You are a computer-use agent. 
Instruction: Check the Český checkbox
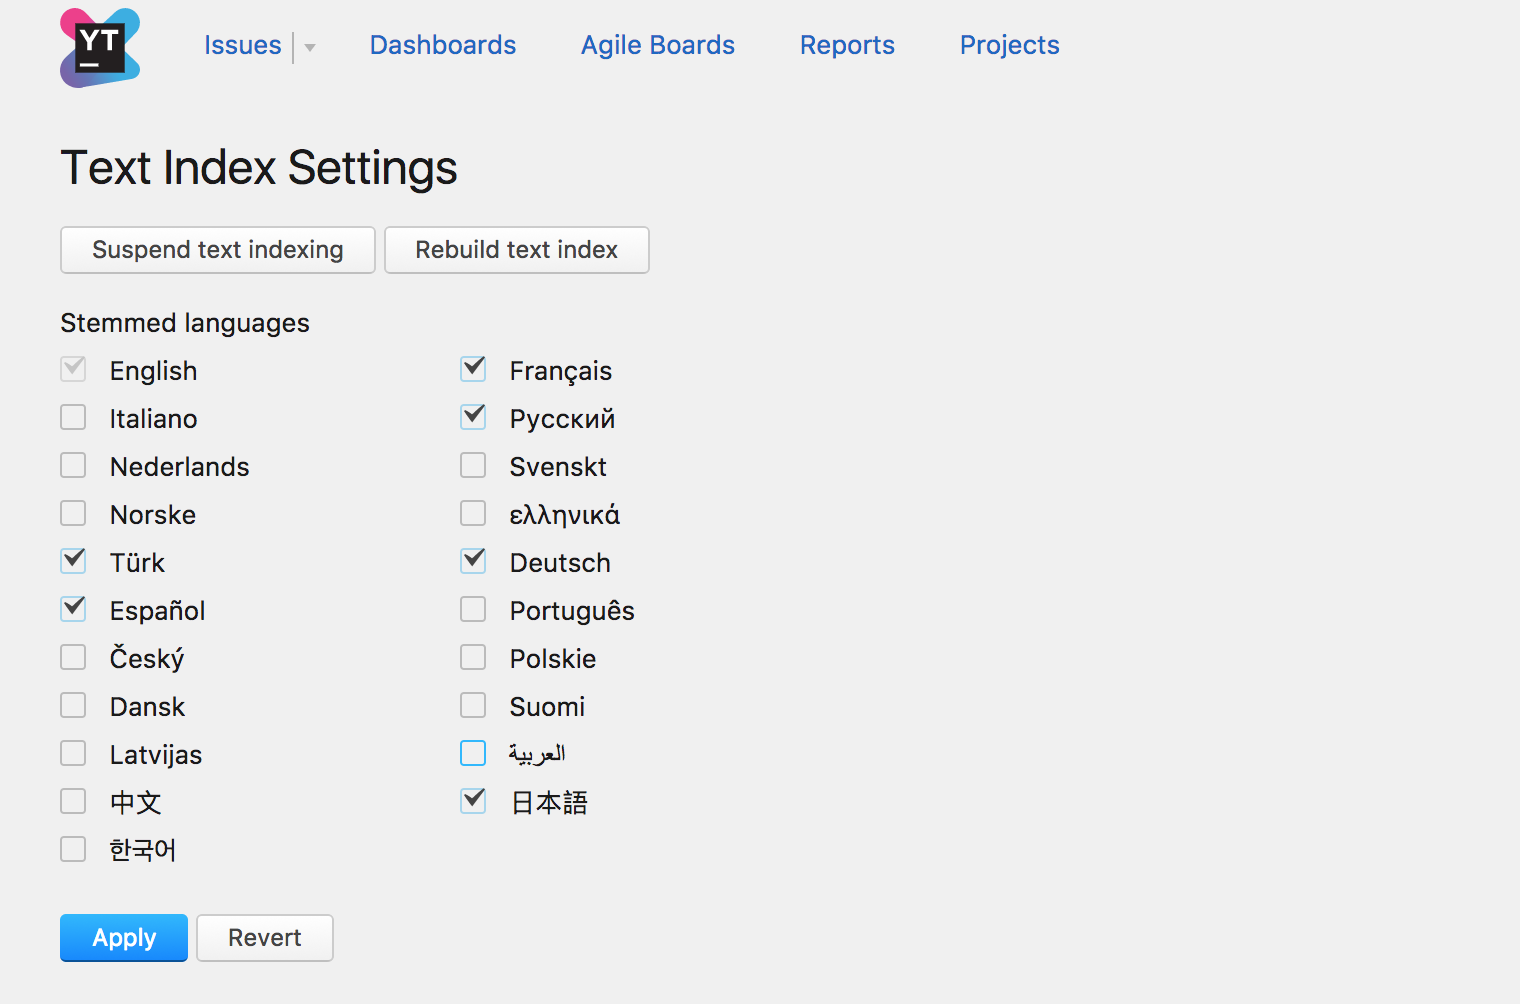(x=73, y=657)
